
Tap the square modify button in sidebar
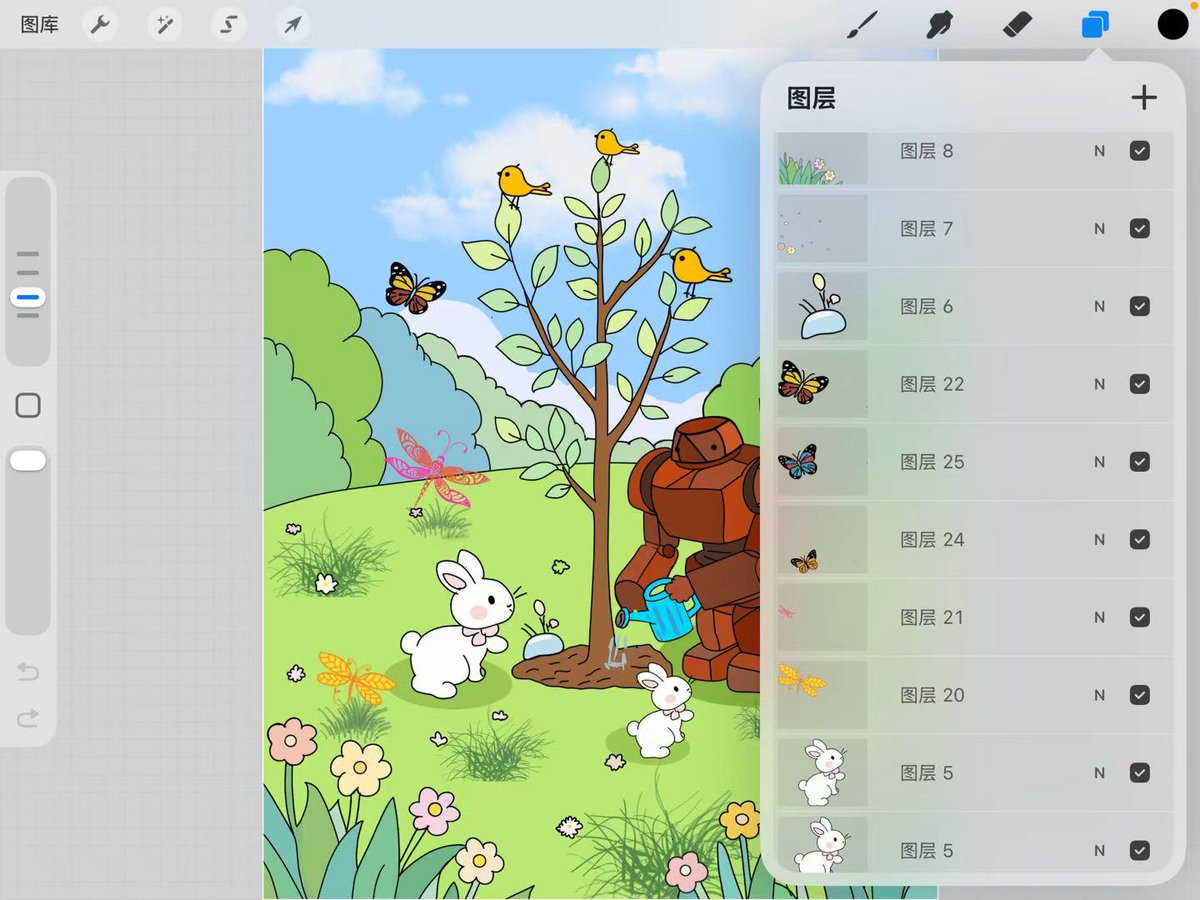click(28, 405)
